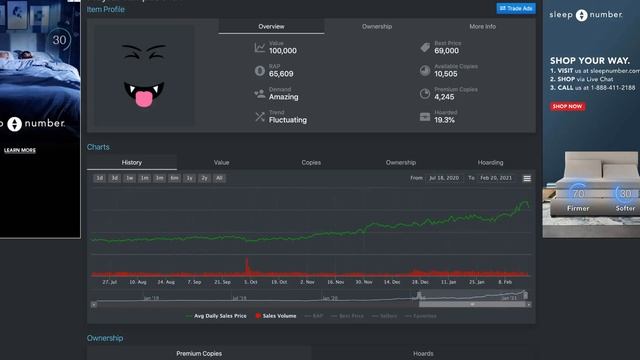
Task: Toggle Avg Daily Sales Price legend series
Action: coord(216,316)
